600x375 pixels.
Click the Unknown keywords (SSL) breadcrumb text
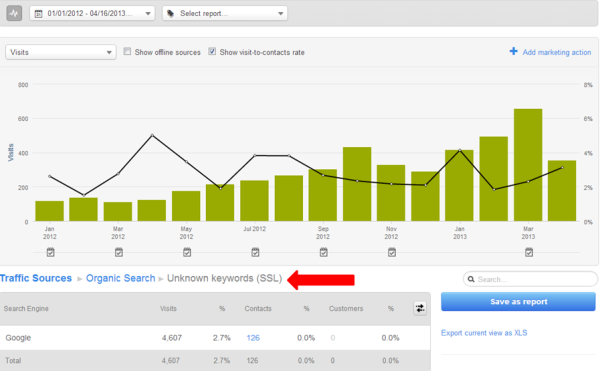[x=225, y=278]
